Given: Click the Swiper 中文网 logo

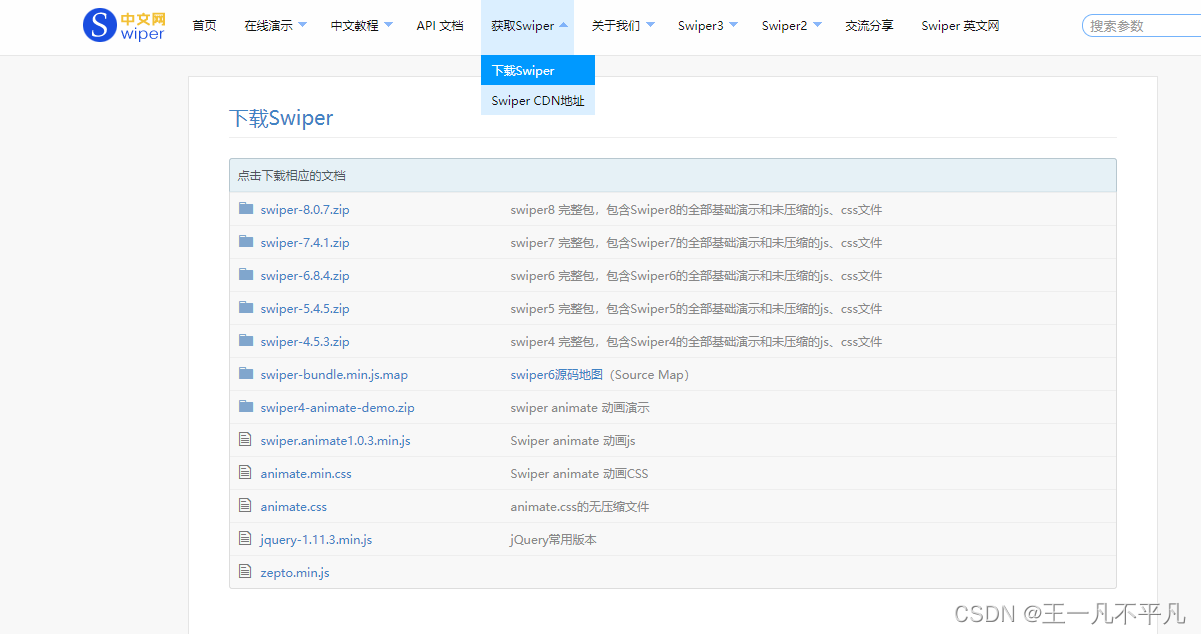Looking at the screenshot, I should click(124, 25).
